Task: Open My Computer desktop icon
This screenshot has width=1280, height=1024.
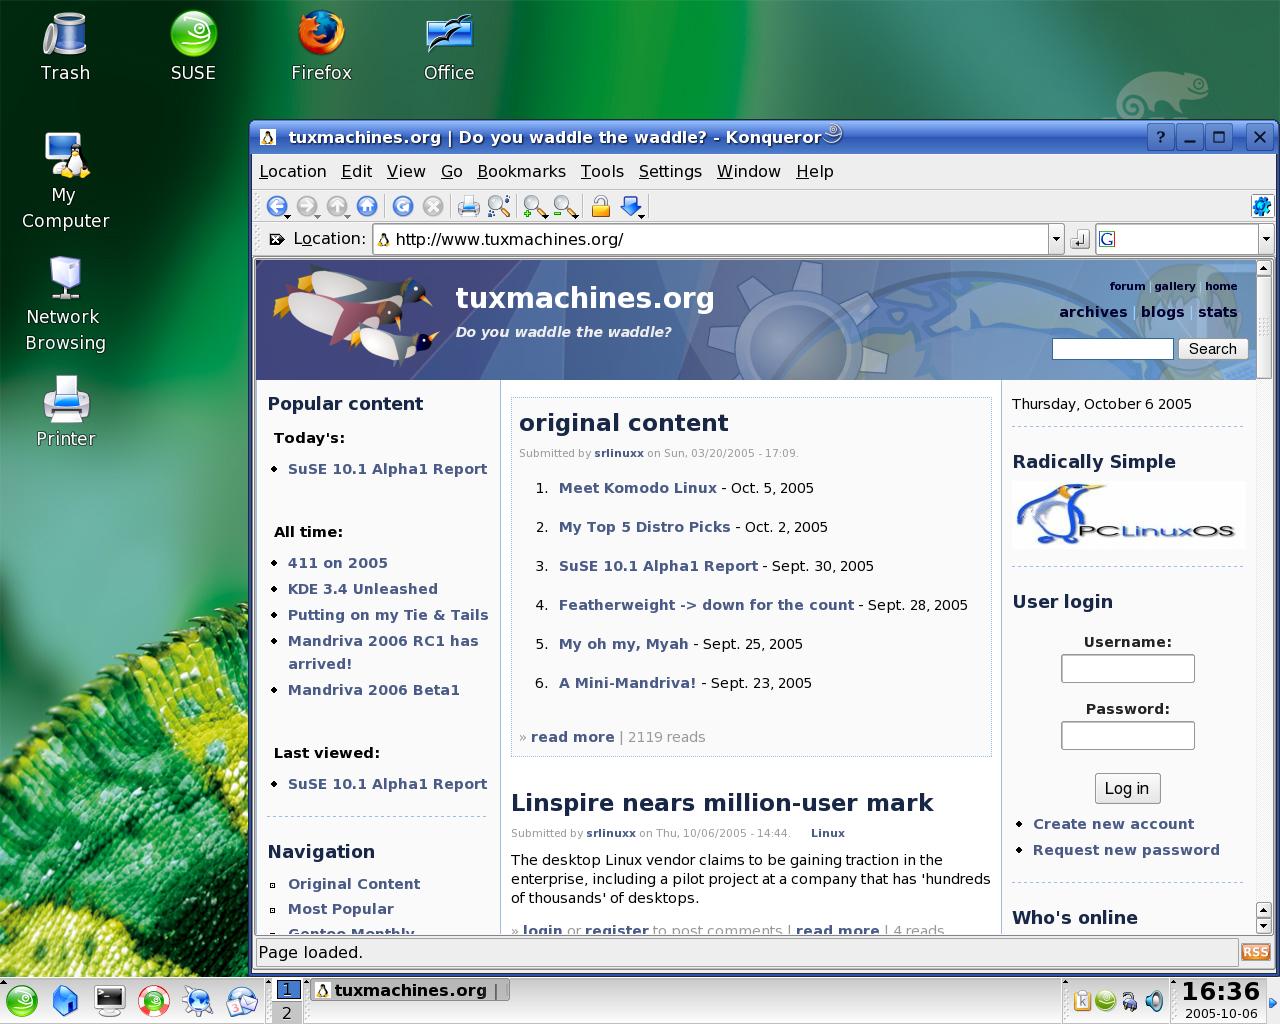Action: tap(65, 182)
